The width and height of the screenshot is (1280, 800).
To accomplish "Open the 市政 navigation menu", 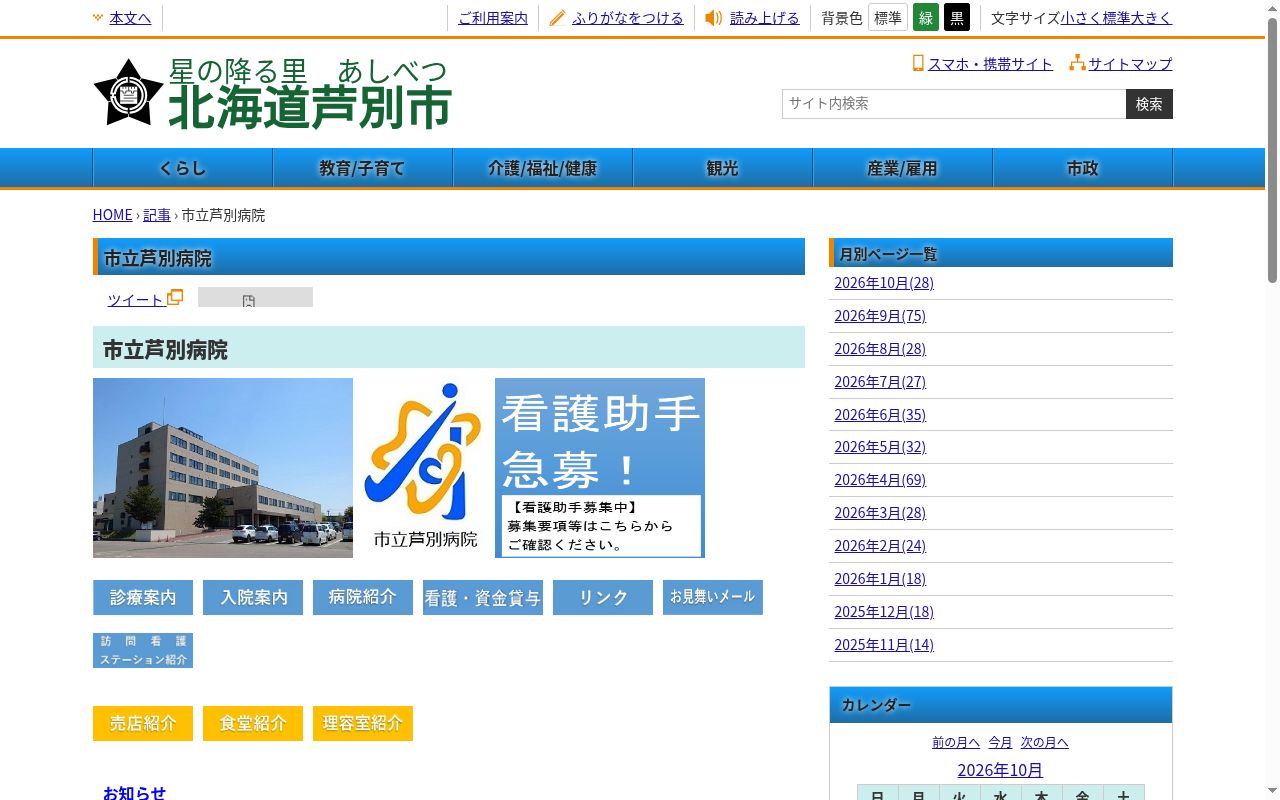I will point(1083,168).
